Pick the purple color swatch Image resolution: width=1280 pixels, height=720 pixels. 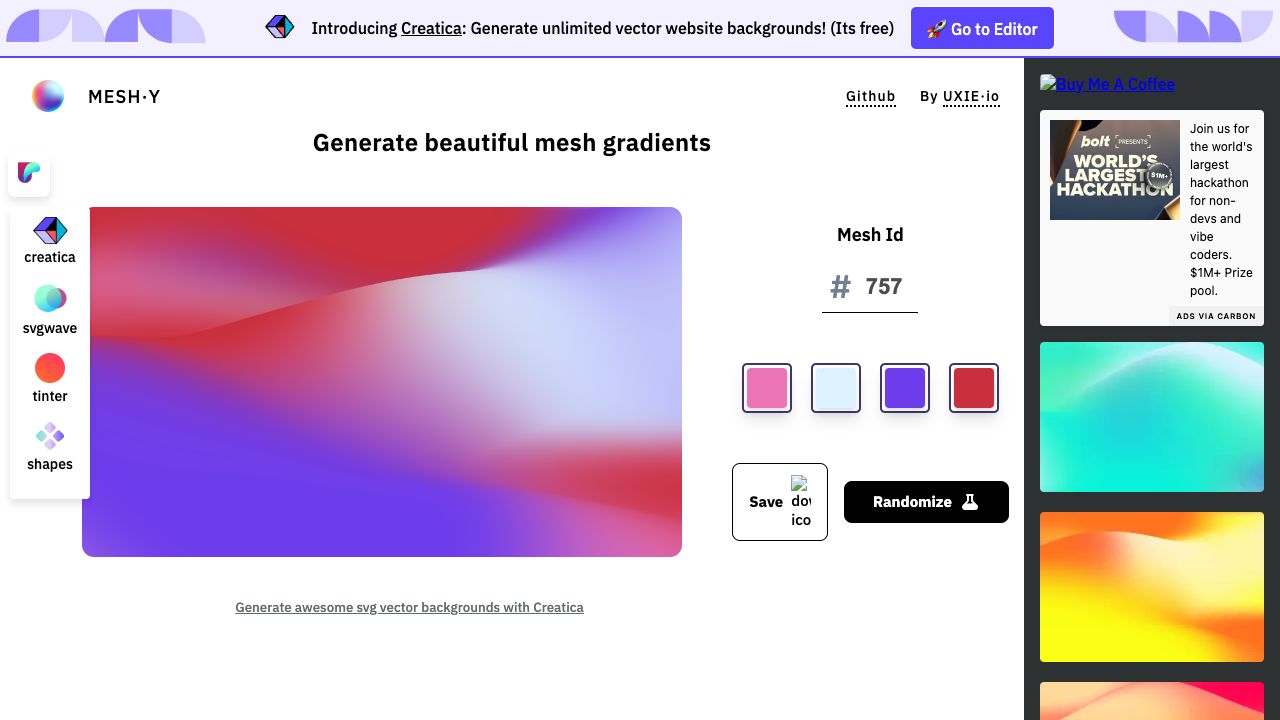905,388
